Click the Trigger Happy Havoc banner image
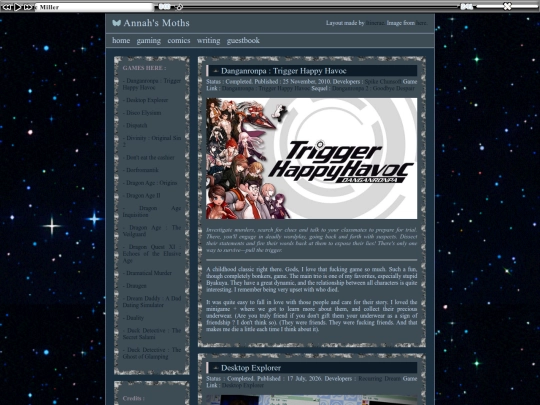540x405 pixels. (x=311, y=158)
